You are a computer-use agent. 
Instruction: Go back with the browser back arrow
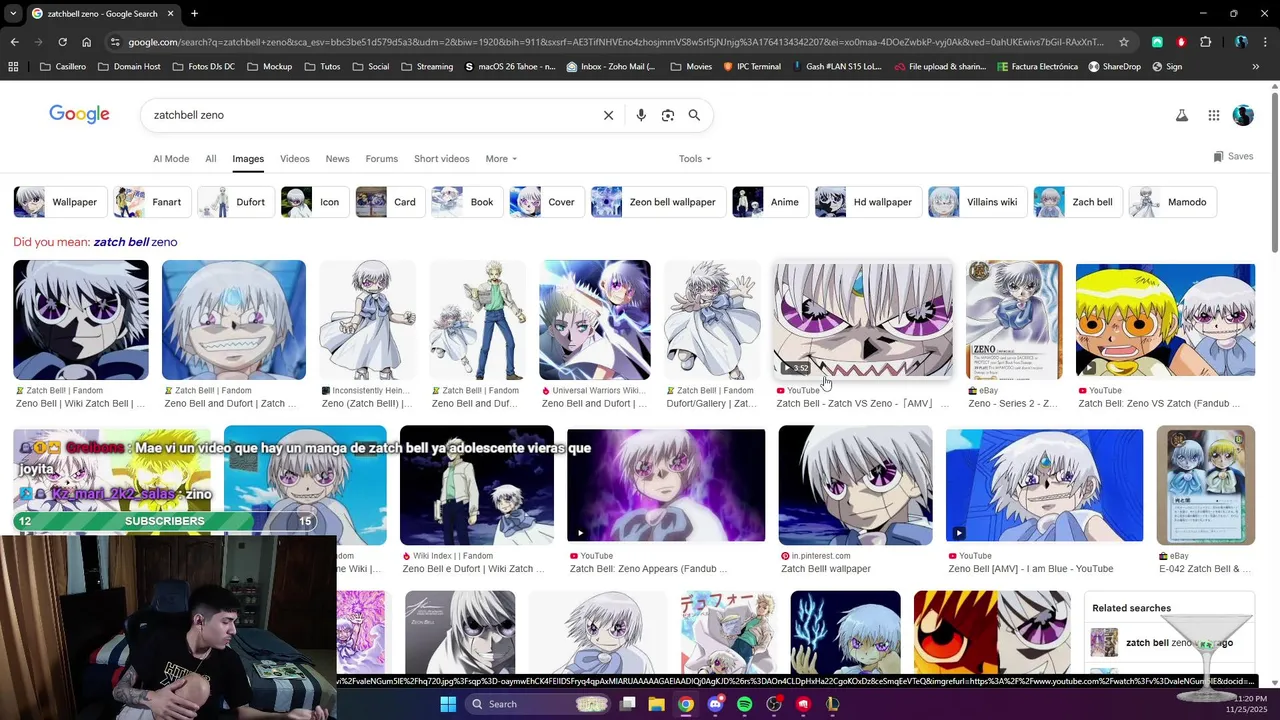point(14,42)
